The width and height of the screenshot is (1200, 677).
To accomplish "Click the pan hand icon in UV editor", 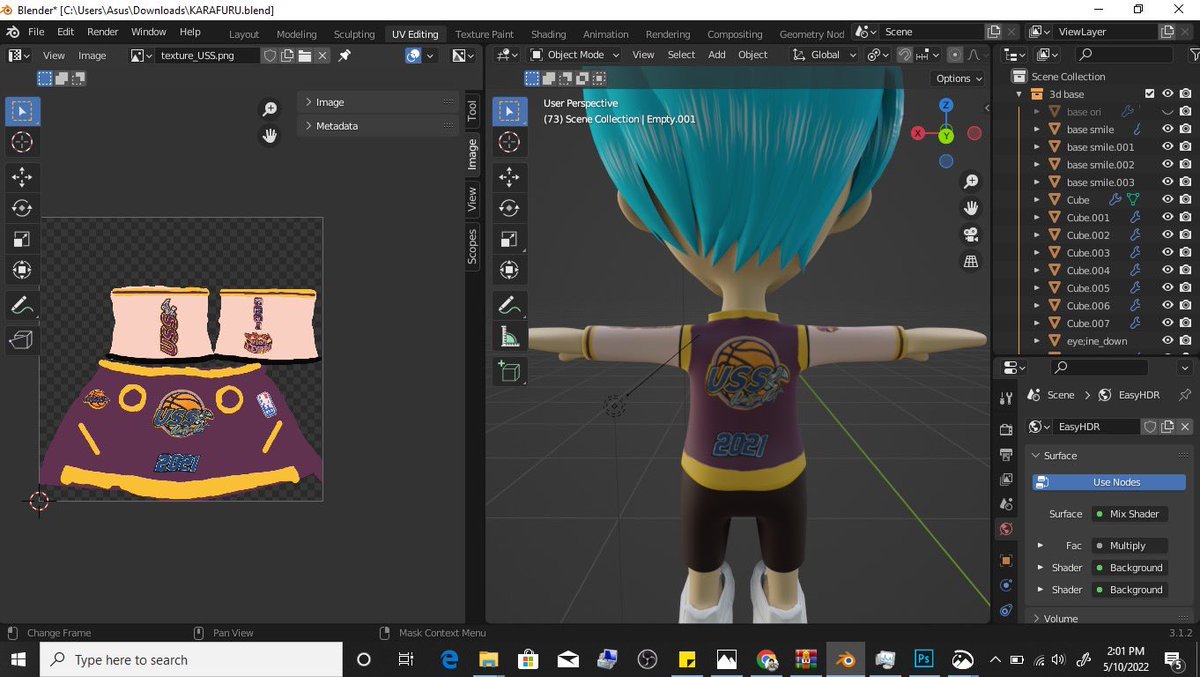I will [270, 135].
